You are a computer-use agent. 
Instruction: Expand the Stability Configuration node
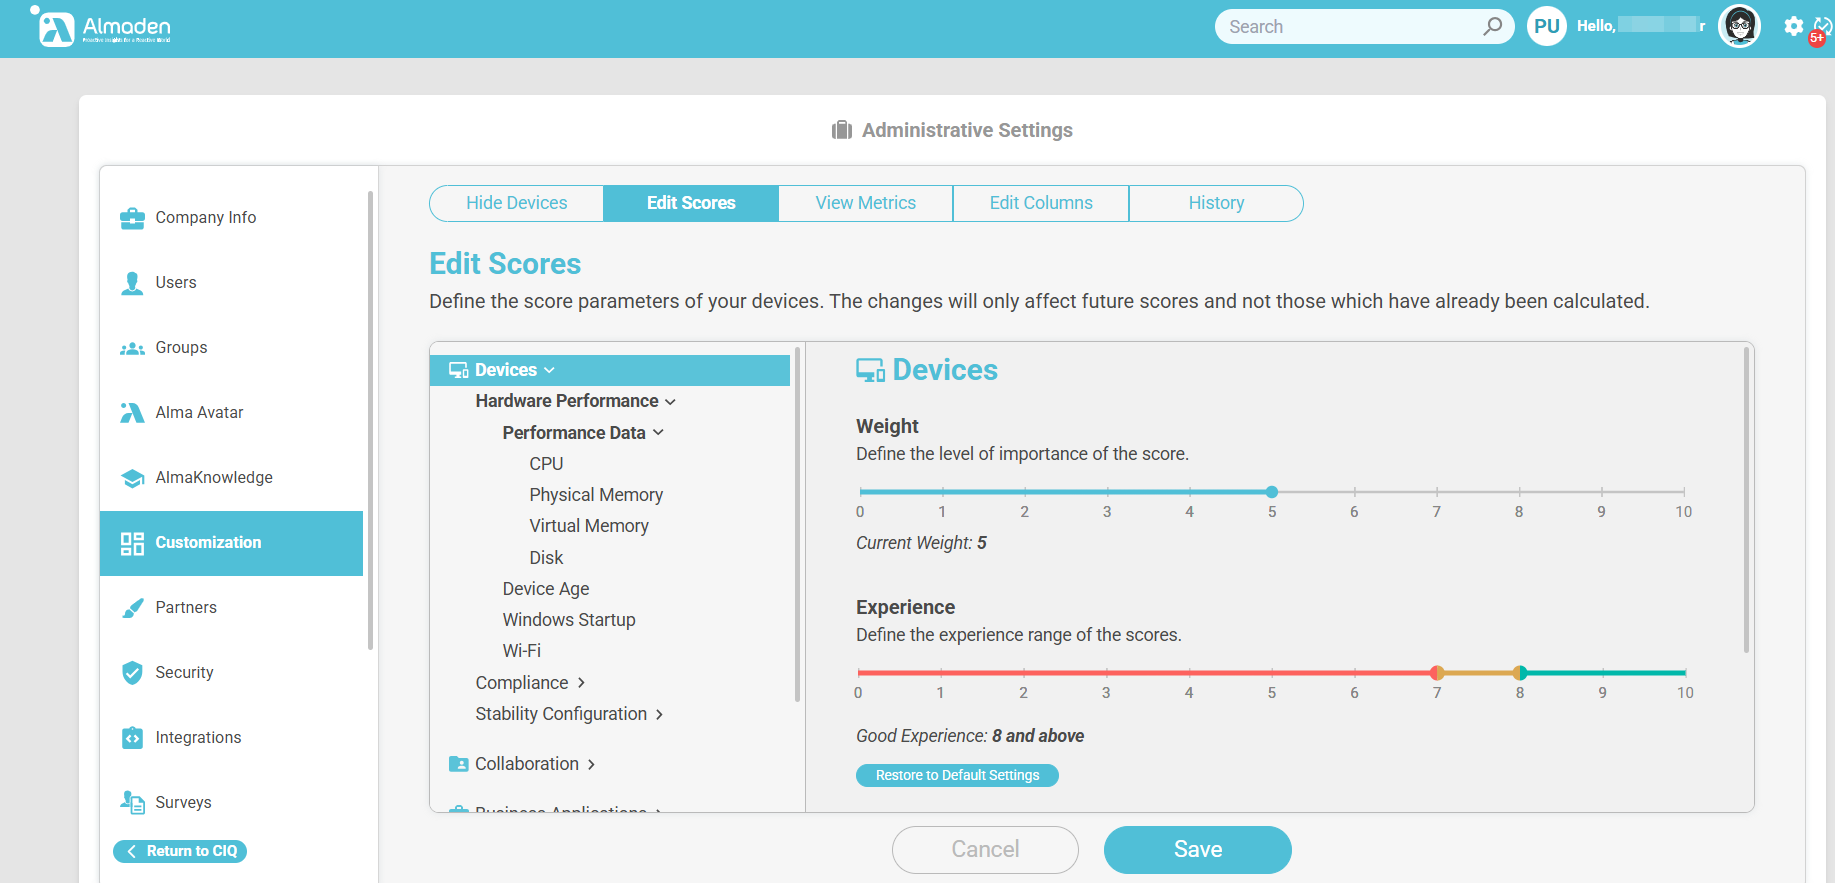coord(659,714)
